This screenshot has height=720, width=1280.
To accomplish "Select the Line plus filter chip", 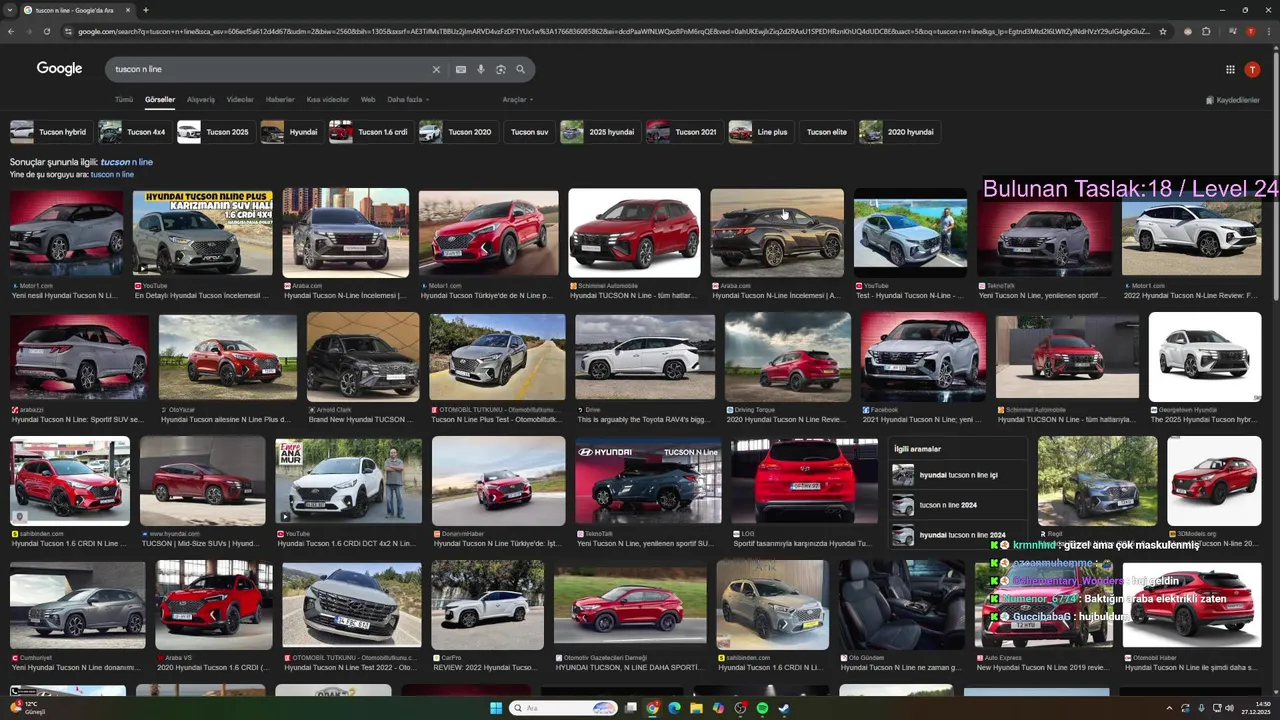I will tap(760, 132).
